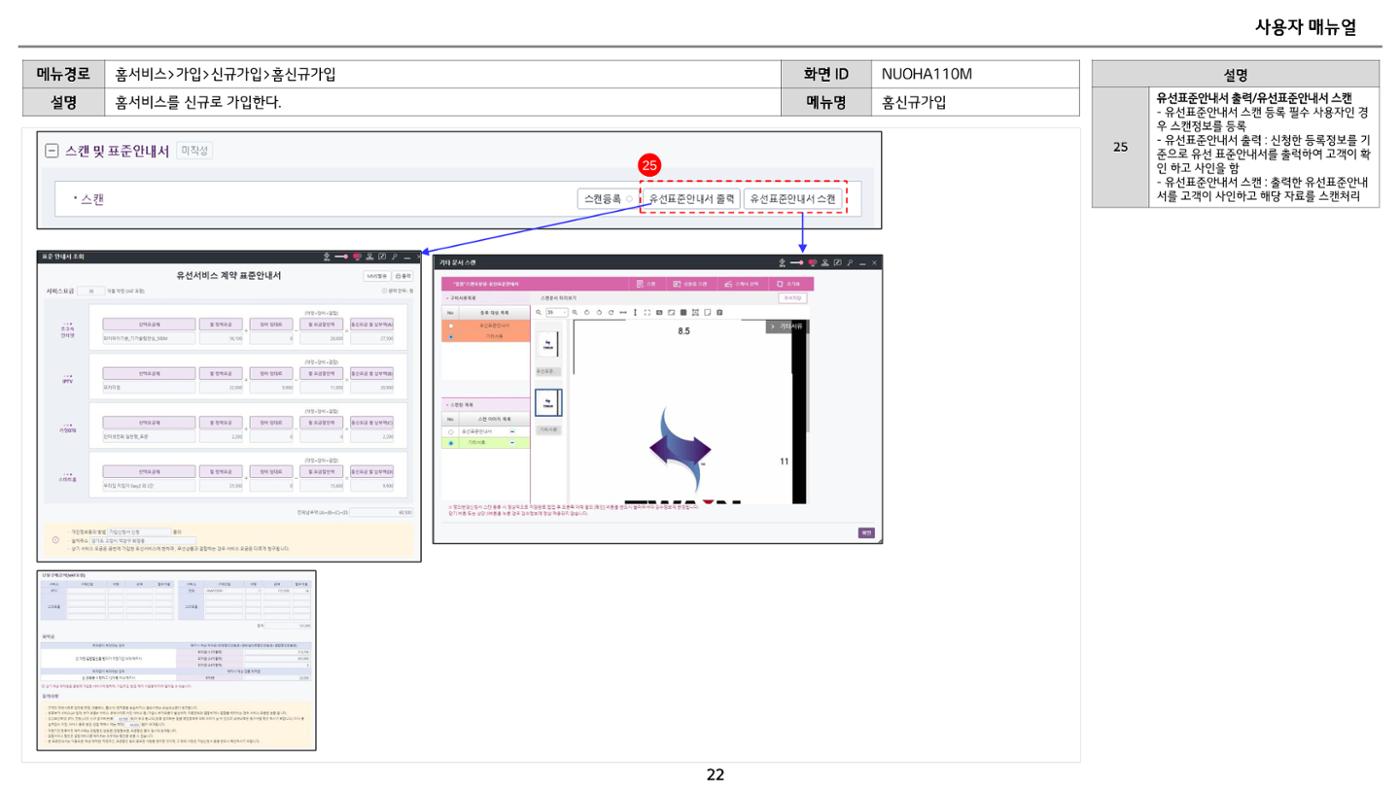The image size is (1400, 788).
Task: Click the 출력 print button in 표준안내서 window
Action: point(405,276)
